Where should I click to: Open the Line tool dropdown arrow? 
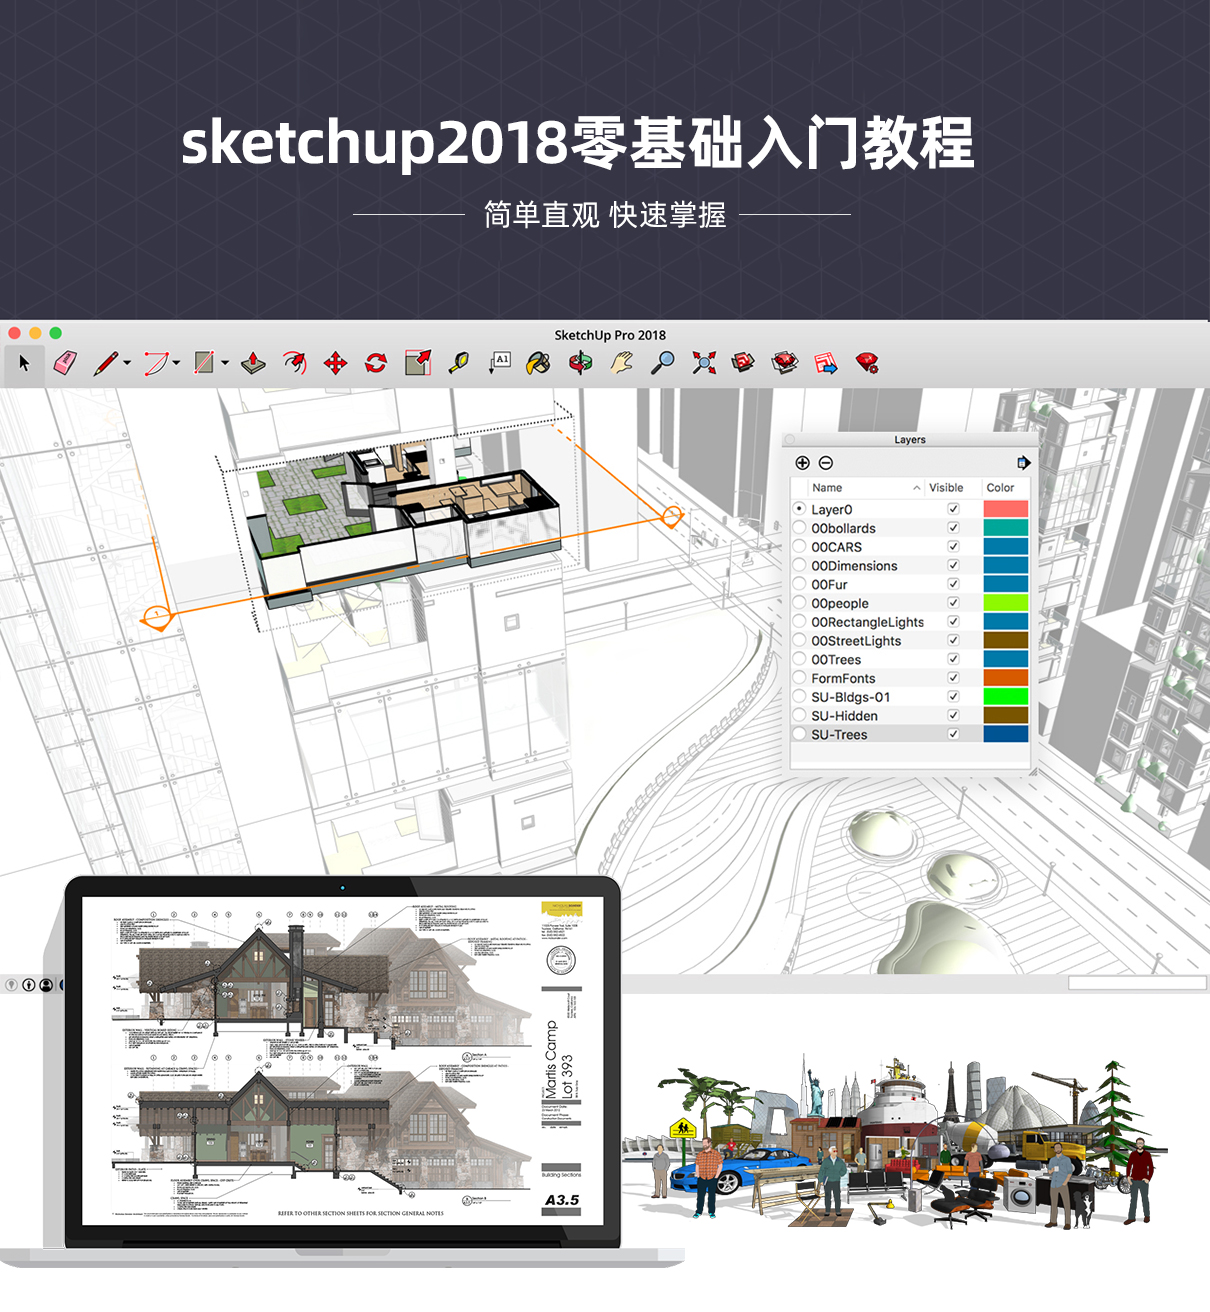coord(127,363)
